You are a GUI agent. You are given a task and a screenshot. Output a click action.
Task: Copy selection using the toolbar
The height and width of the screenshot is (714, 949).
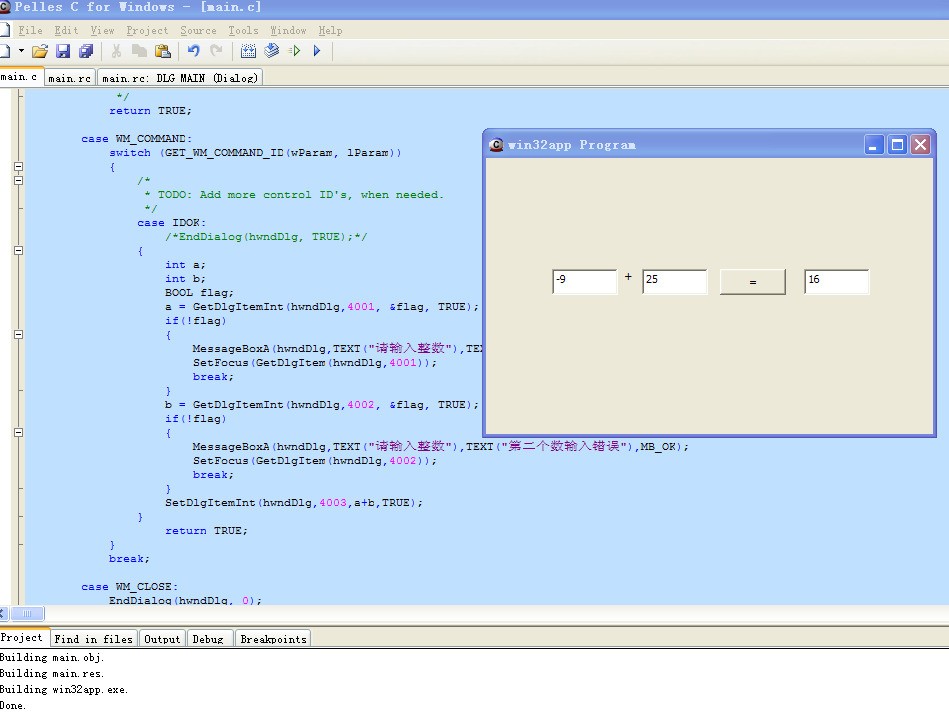pos(139,51)
